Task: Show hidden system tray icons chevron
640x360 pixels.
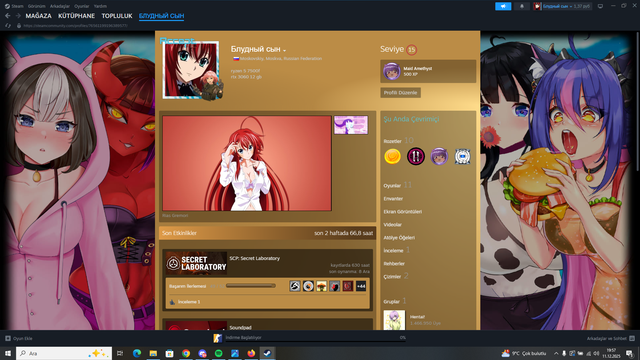Action: pyautogui.click(x=556, y=353)
